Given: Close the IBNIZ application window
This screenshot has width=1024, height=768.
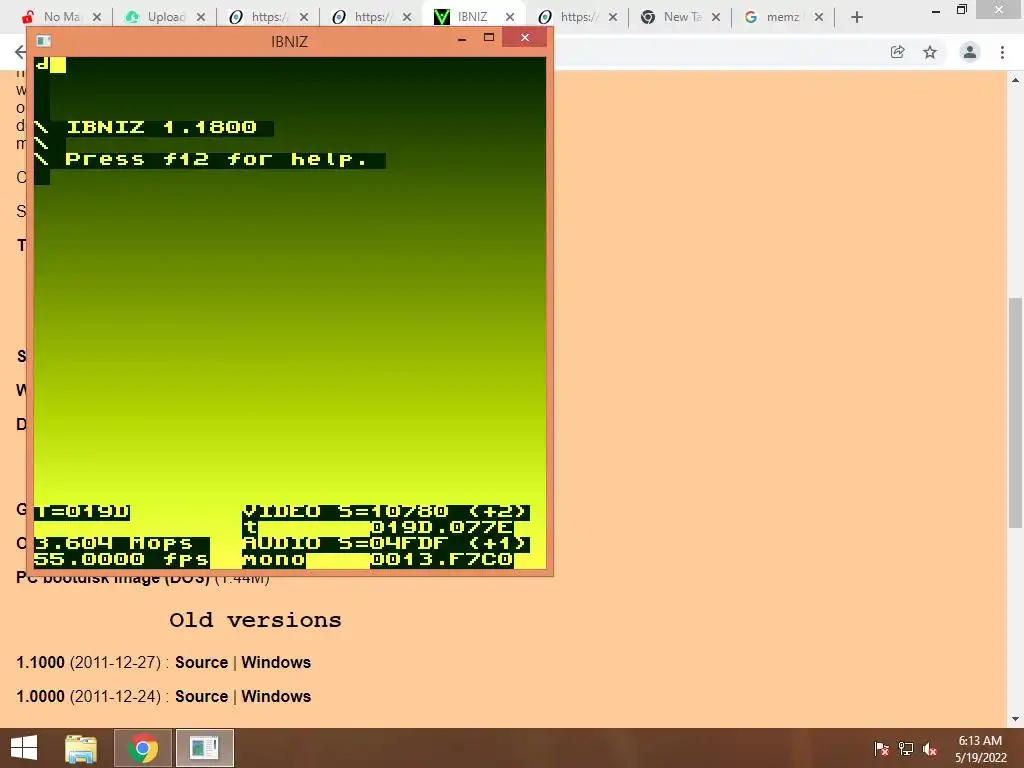Looking at the screenshot, I should click(524, 38).
